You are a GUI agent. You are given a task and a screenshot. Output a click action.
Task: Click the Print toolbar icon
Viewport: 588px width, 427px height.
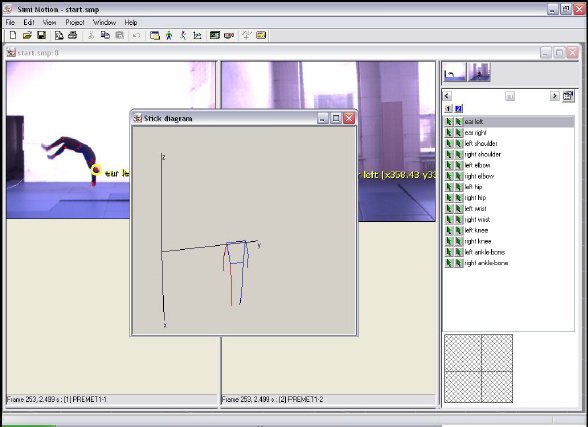click(x=73, y=35)
